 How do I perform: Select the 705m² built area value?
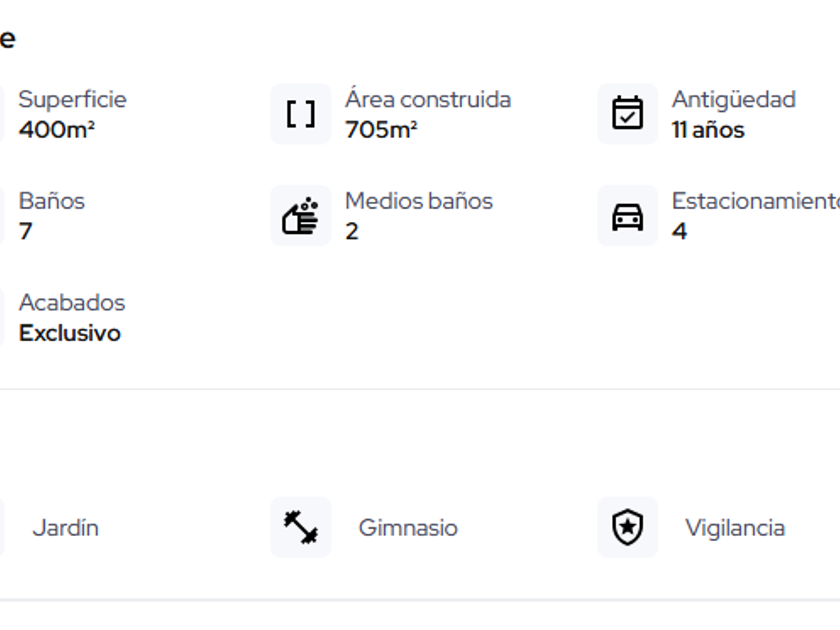381,130
